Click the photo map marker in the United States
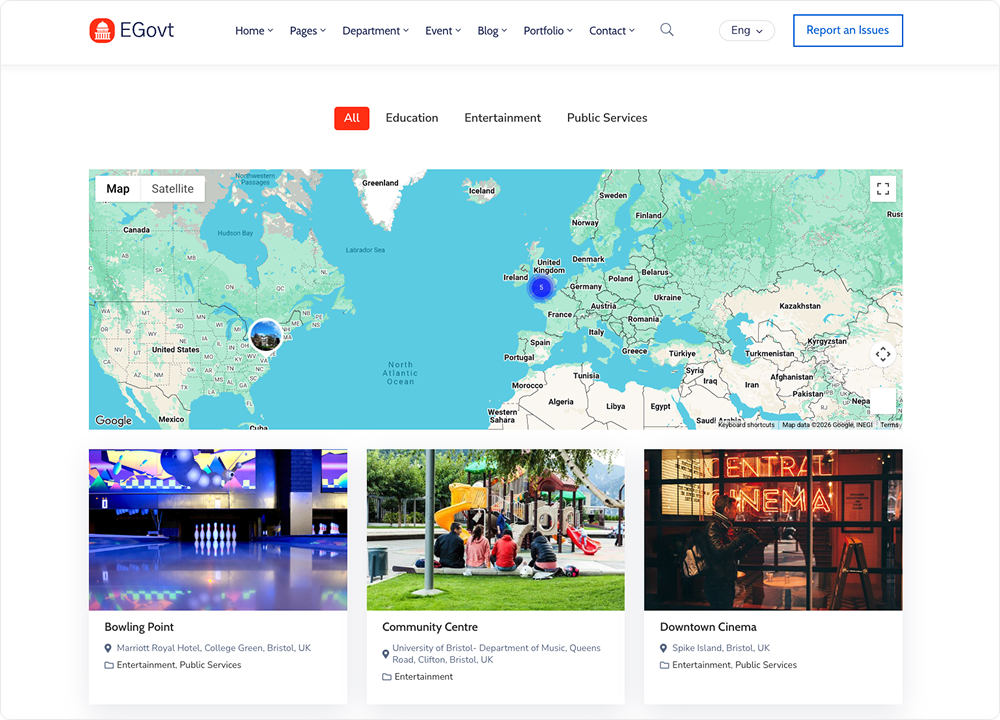Viewport: 1000px width, 720px height. pyautogui.click(x=266, y=335)
